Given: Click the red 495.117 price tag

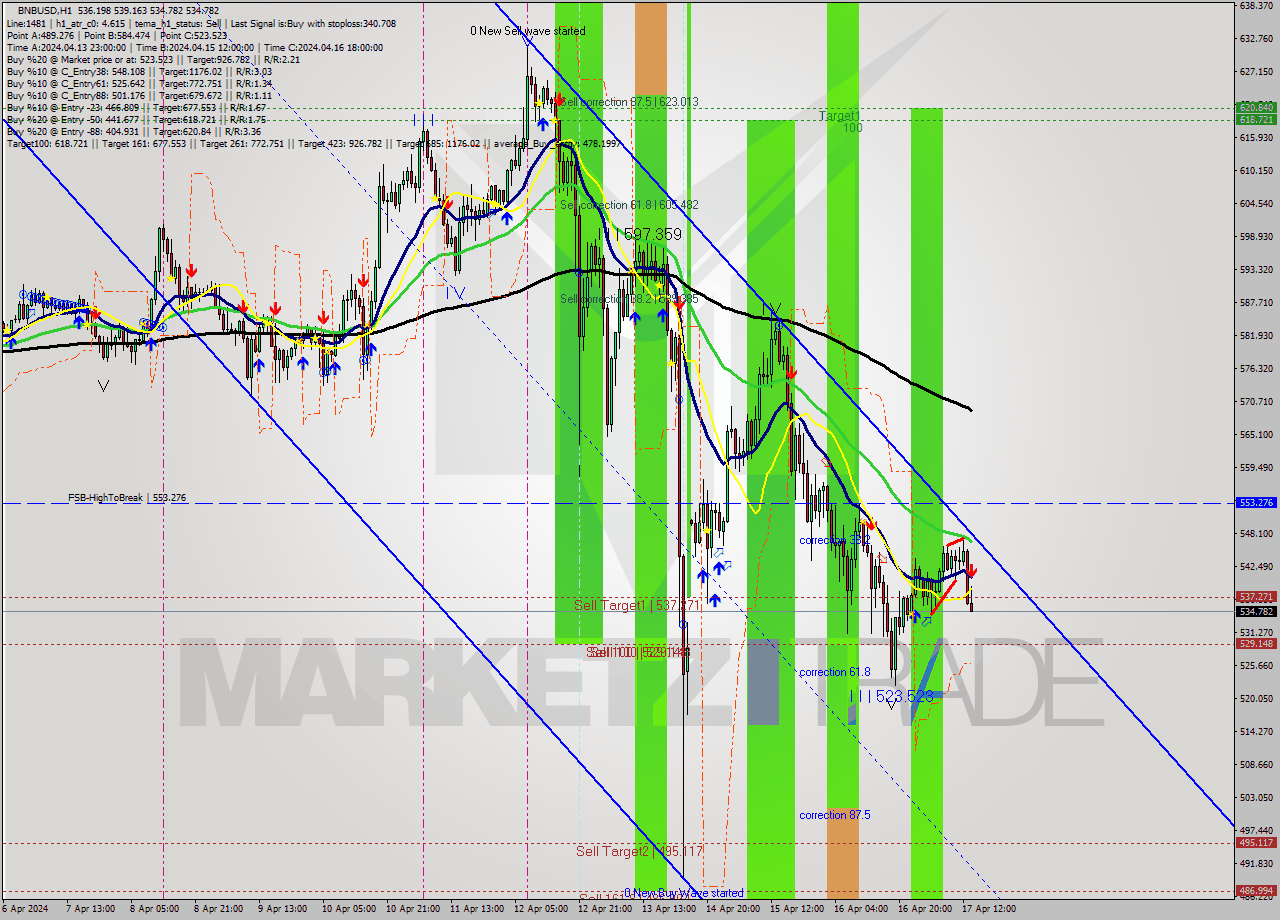Looking at the screenshot, I should pyautogui.click(x=1256, y=843).
